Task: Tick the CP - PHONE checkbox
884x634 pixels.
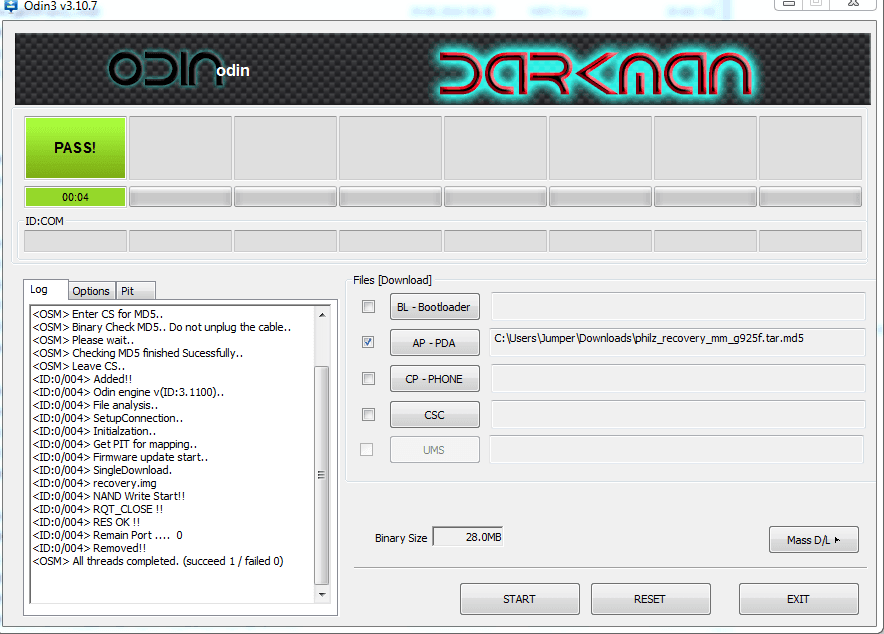Action: coord(368,379)
